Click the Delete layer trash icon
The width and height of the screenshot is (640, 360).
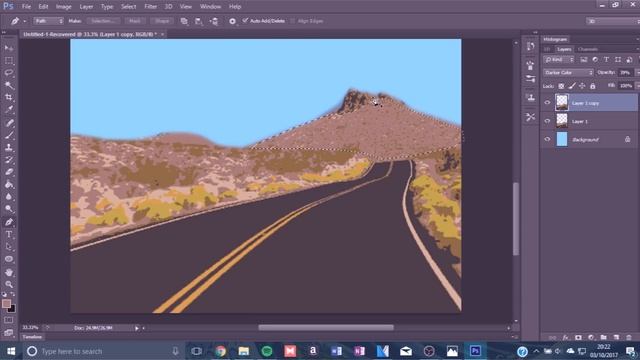coord(629,338)
